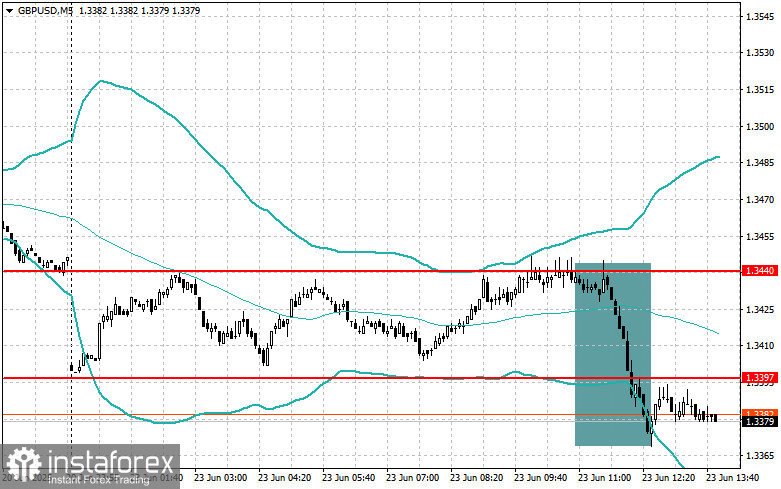781x489 pixels.
Task: Click the 1.3485 price axis value
Action: tap(760, 163)
